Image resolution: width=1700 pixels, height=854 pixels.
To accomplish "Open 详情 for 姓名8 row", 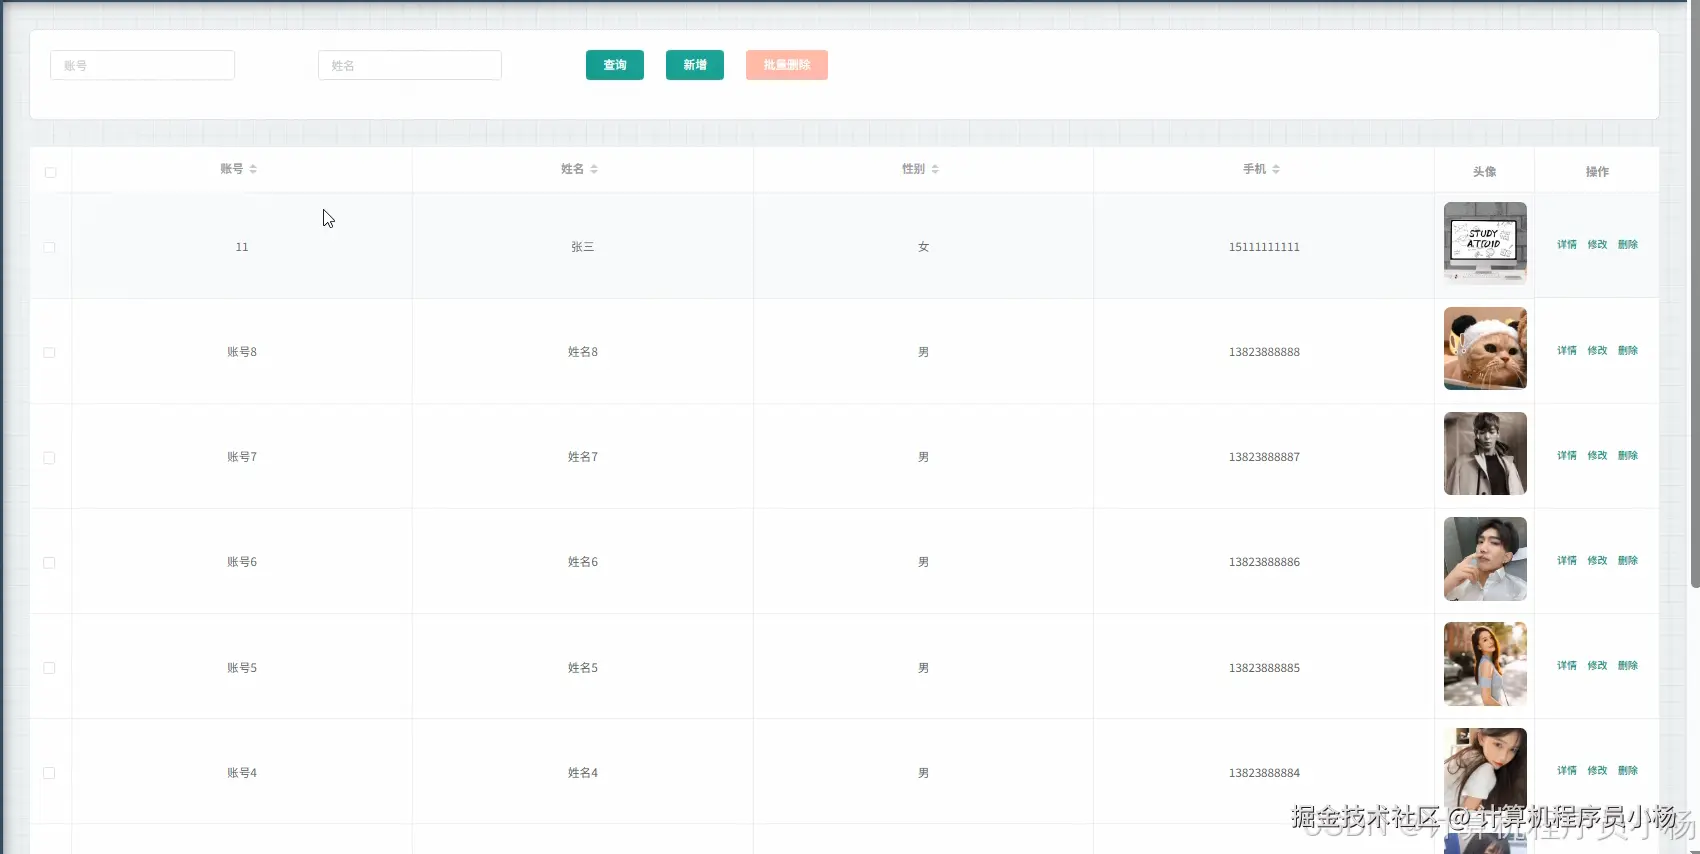I will click(1567, 351).
